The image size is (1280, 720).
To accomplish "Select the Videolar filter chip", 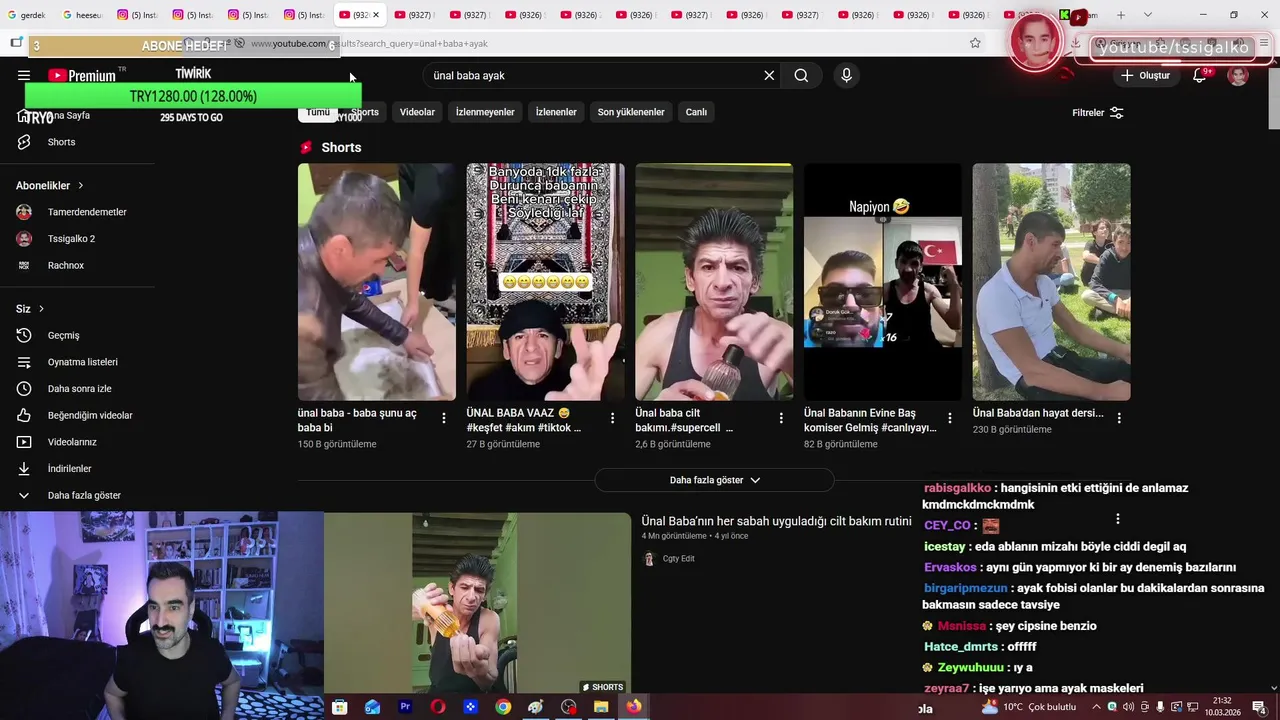I will click(x=417, y=112).
